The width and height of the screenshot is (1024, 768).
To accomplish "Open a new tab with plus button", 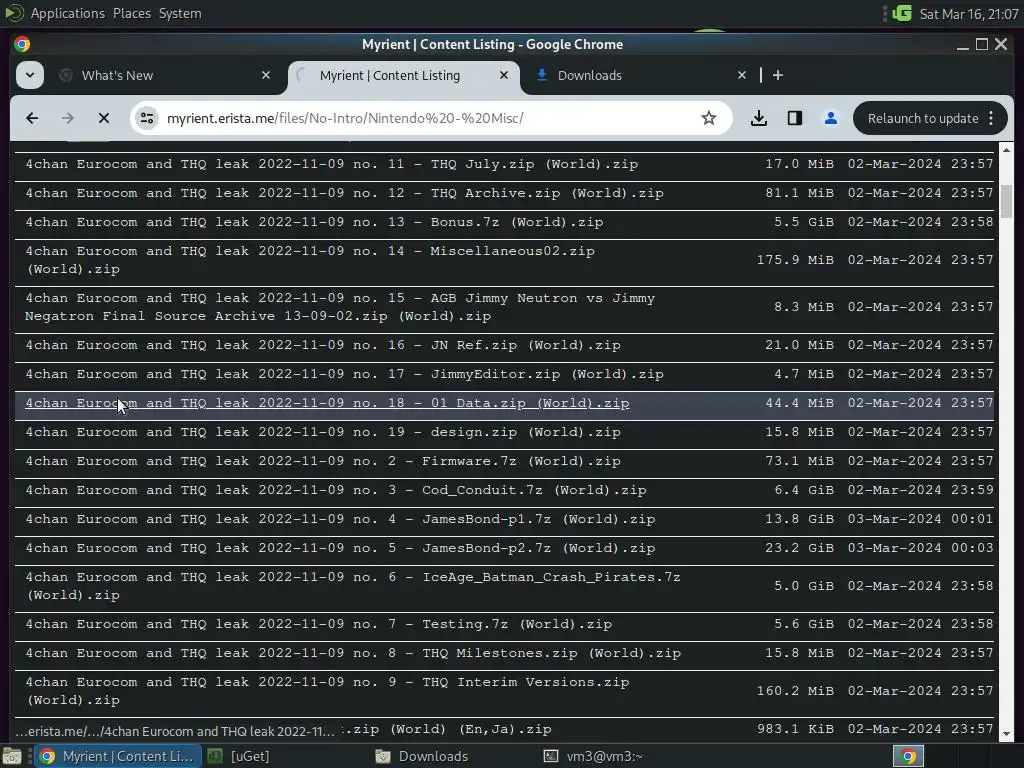I will point(778,75).
